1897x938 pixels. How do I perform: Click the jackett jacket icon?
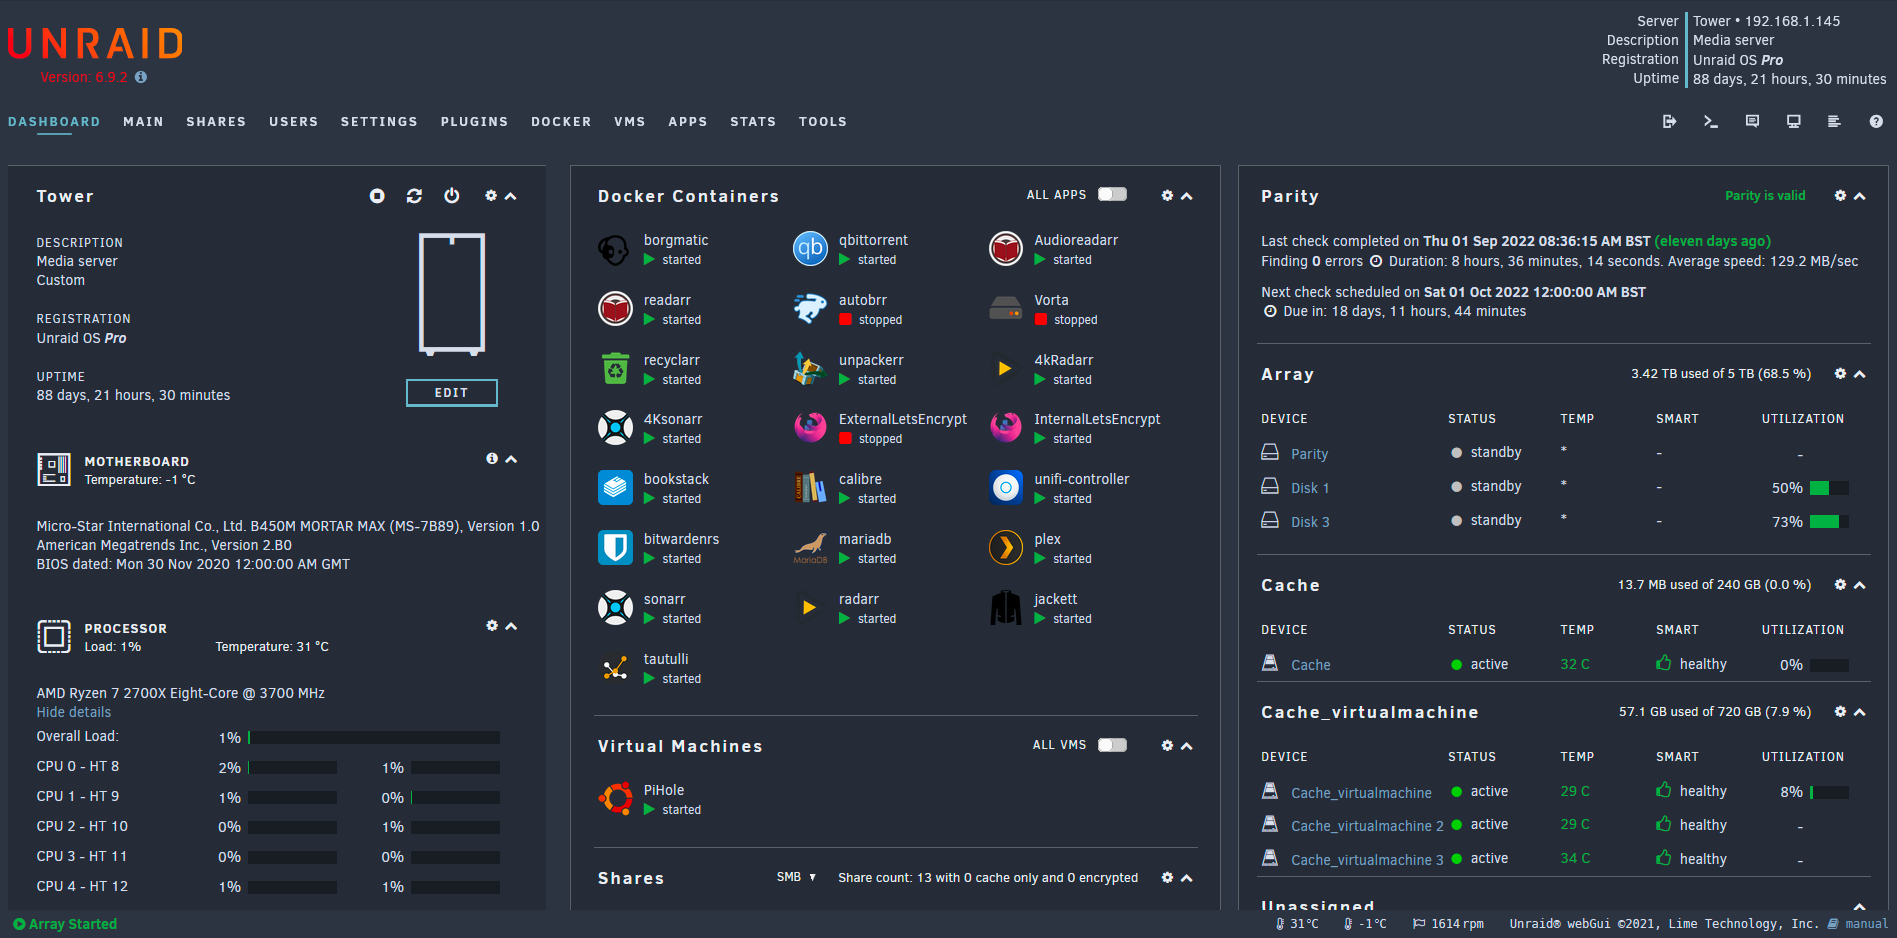tap(1006, 608)
